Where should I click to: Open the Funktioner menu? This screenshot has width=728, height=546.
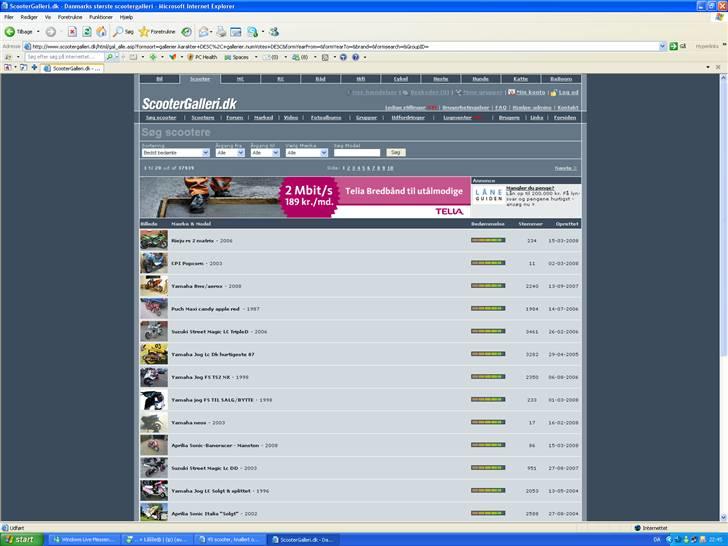coord(101,17)
